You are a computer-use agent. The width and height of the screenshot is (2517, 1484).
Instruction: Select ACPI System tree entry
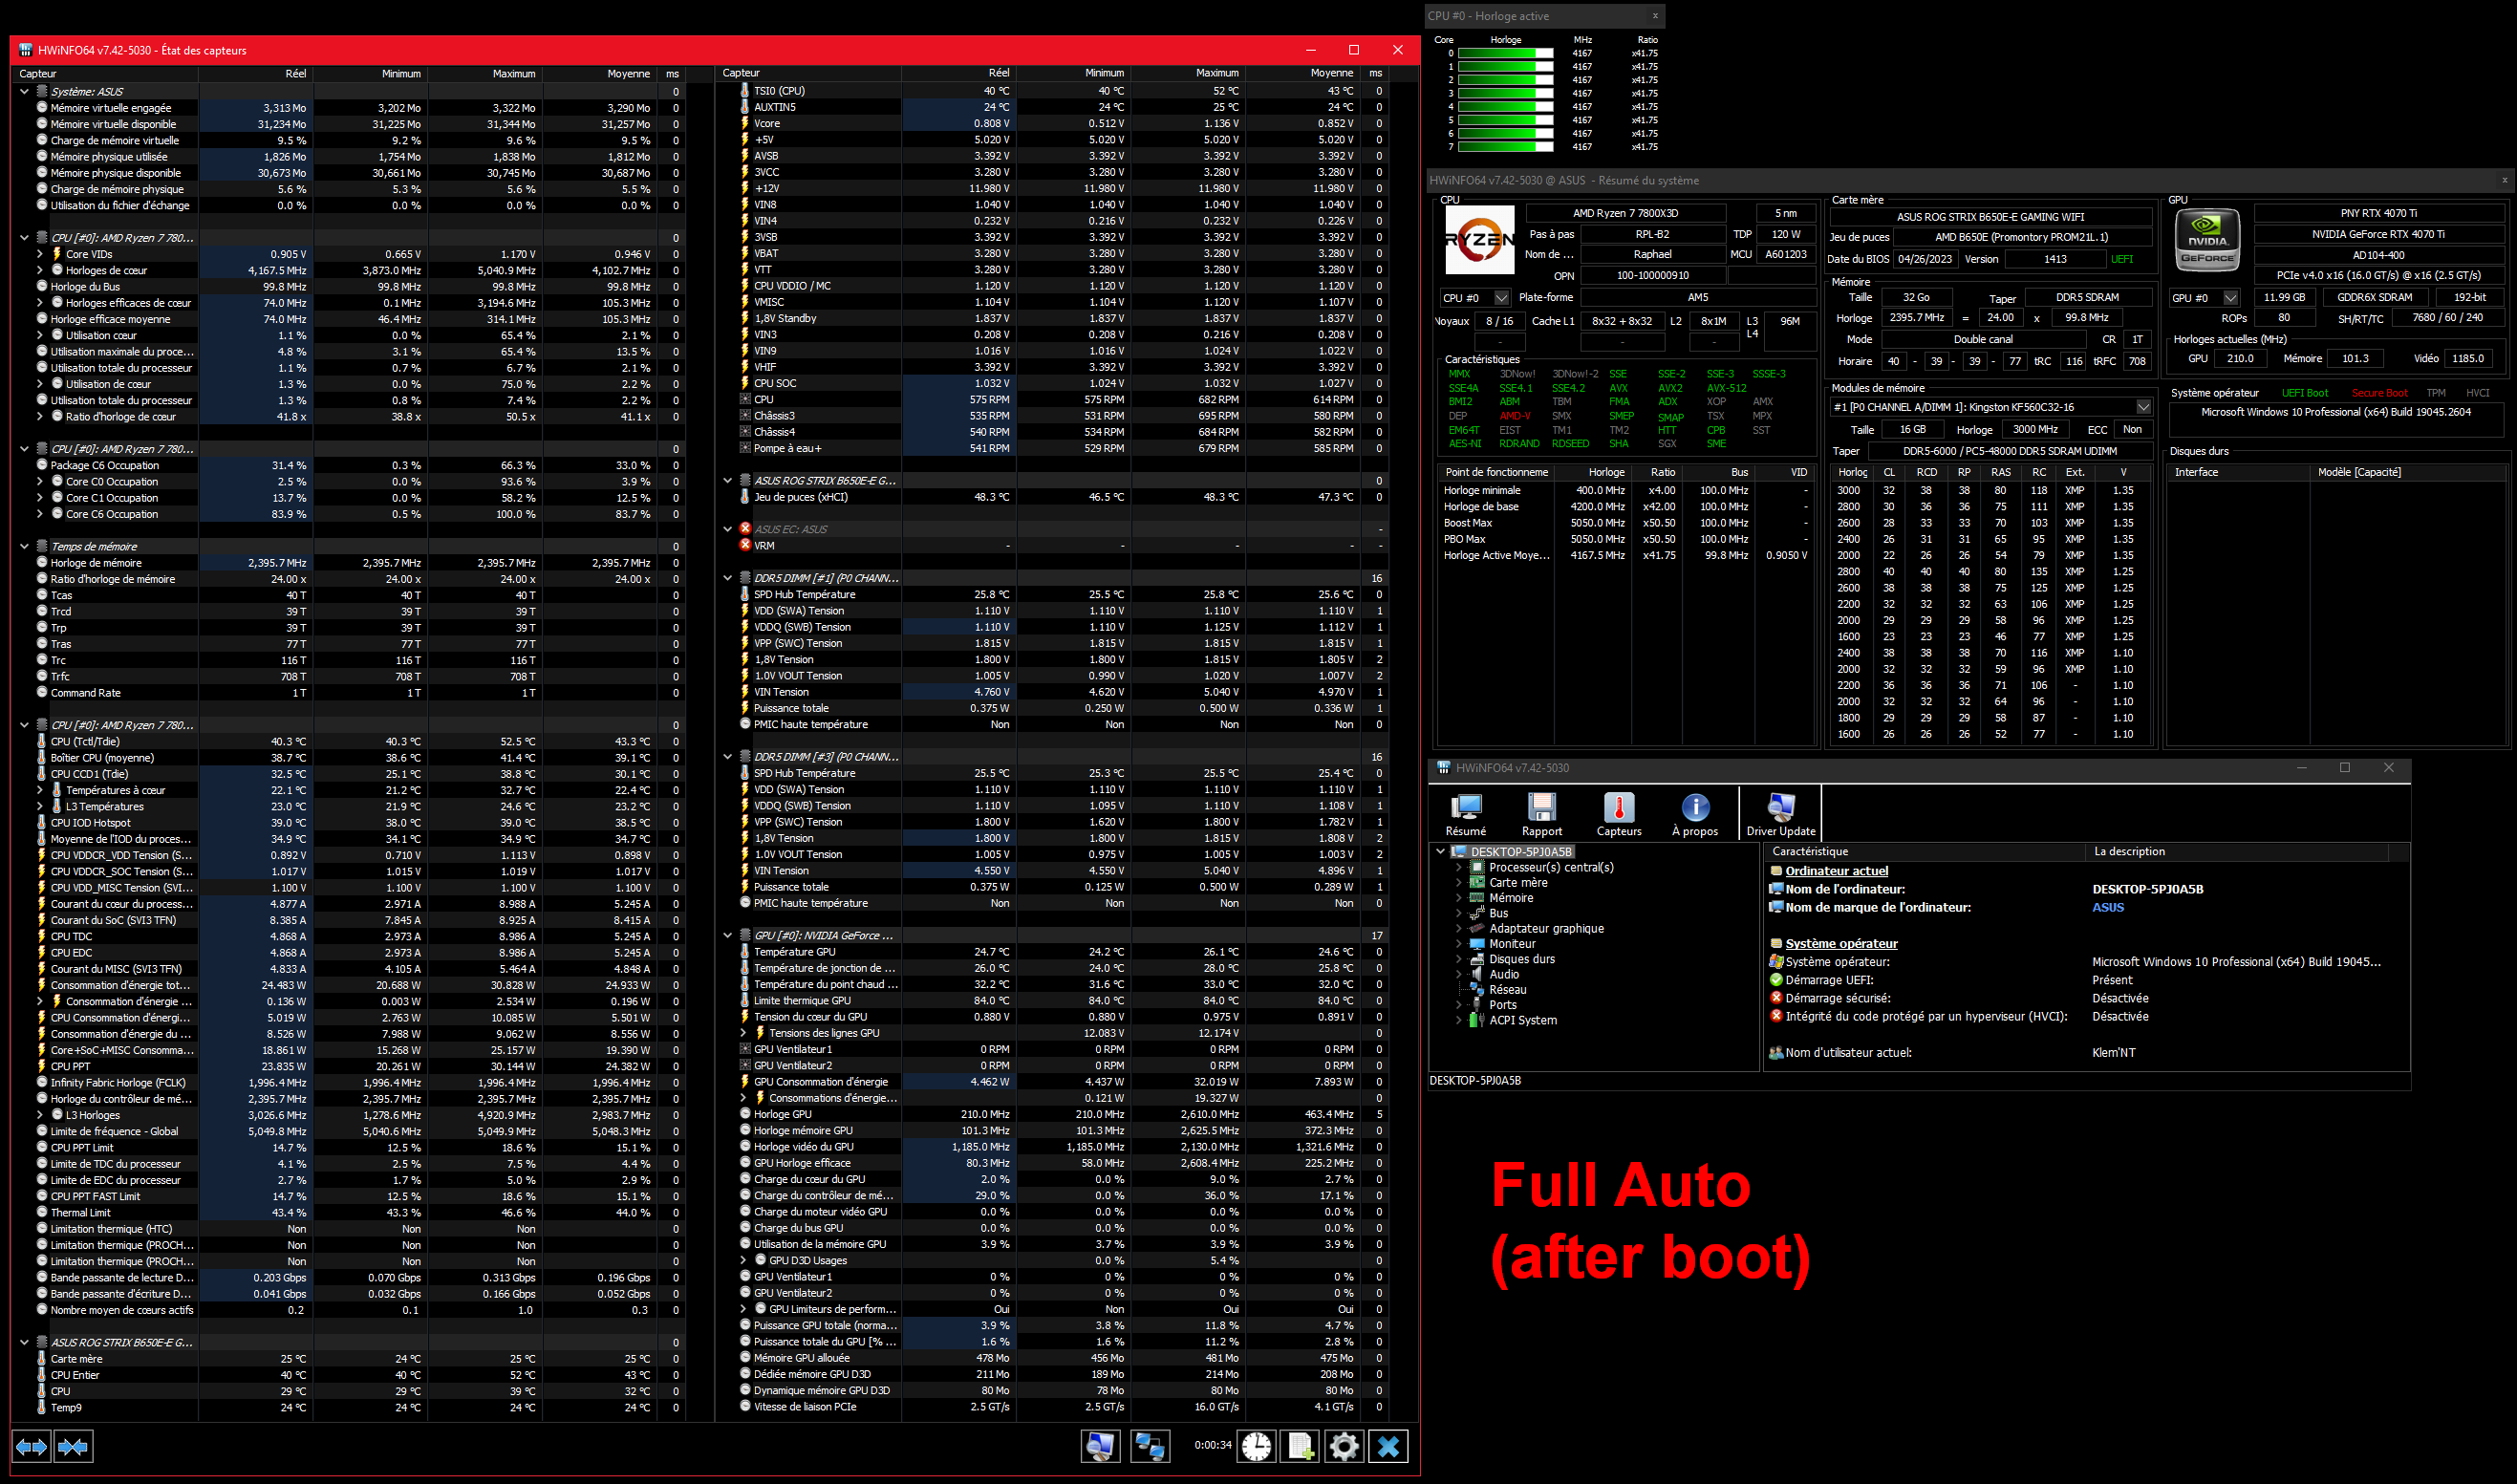pos(1523,1020)
